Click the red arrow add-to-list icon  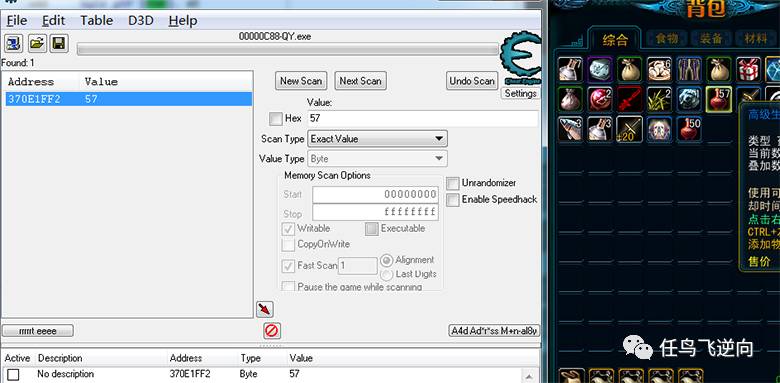tap(265, 309)
